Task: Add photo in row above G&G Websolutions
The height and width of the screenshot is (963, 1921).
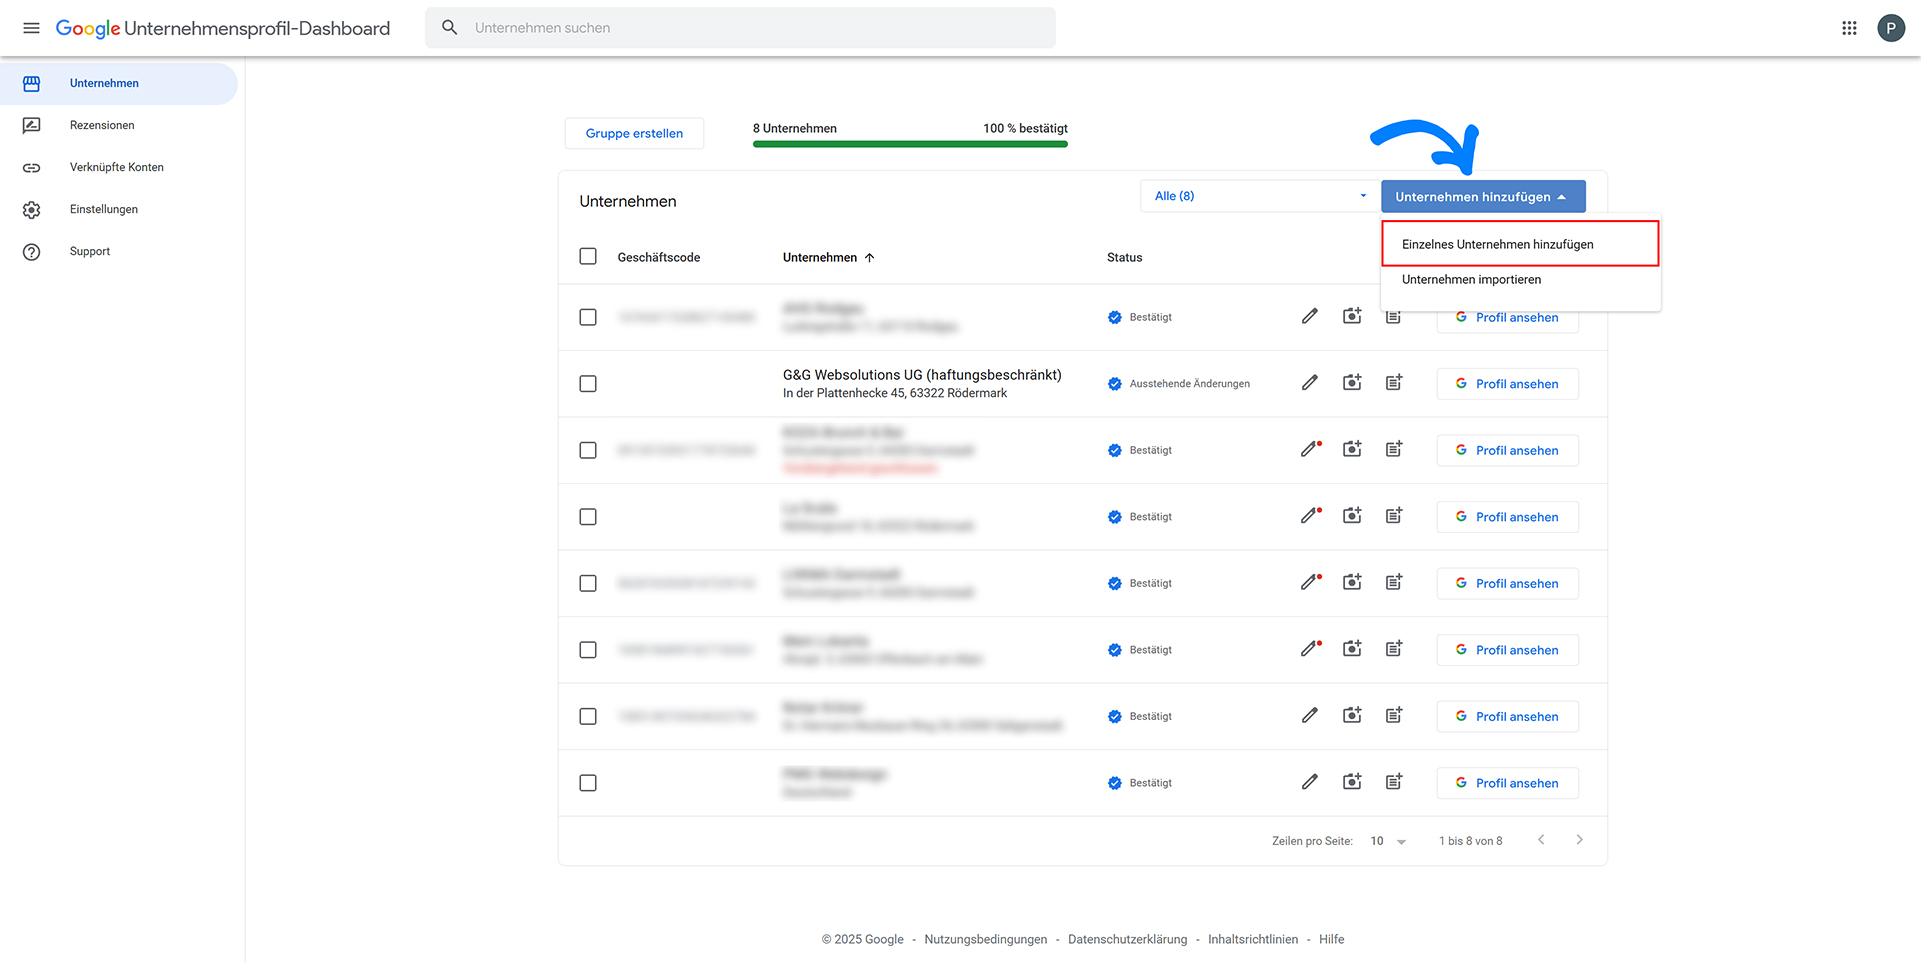Action: 1352,317
